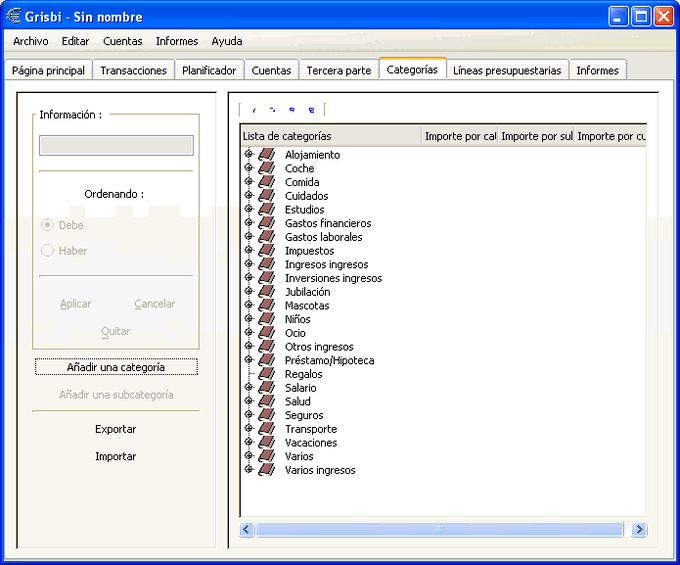
Task: Click the Regalos category book icon
Action: (x=267, y=374)
